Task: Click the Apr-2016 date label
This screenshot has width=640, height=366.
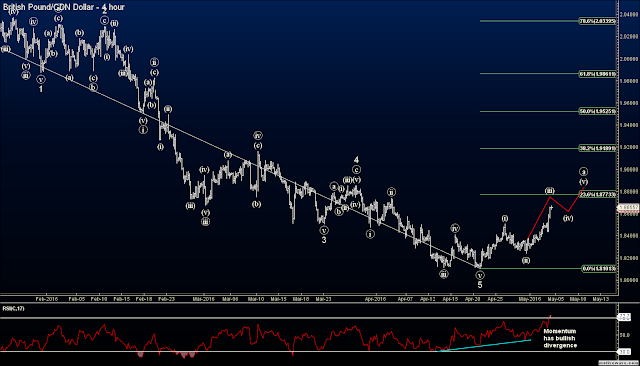Action: click(x=375, y=299)
